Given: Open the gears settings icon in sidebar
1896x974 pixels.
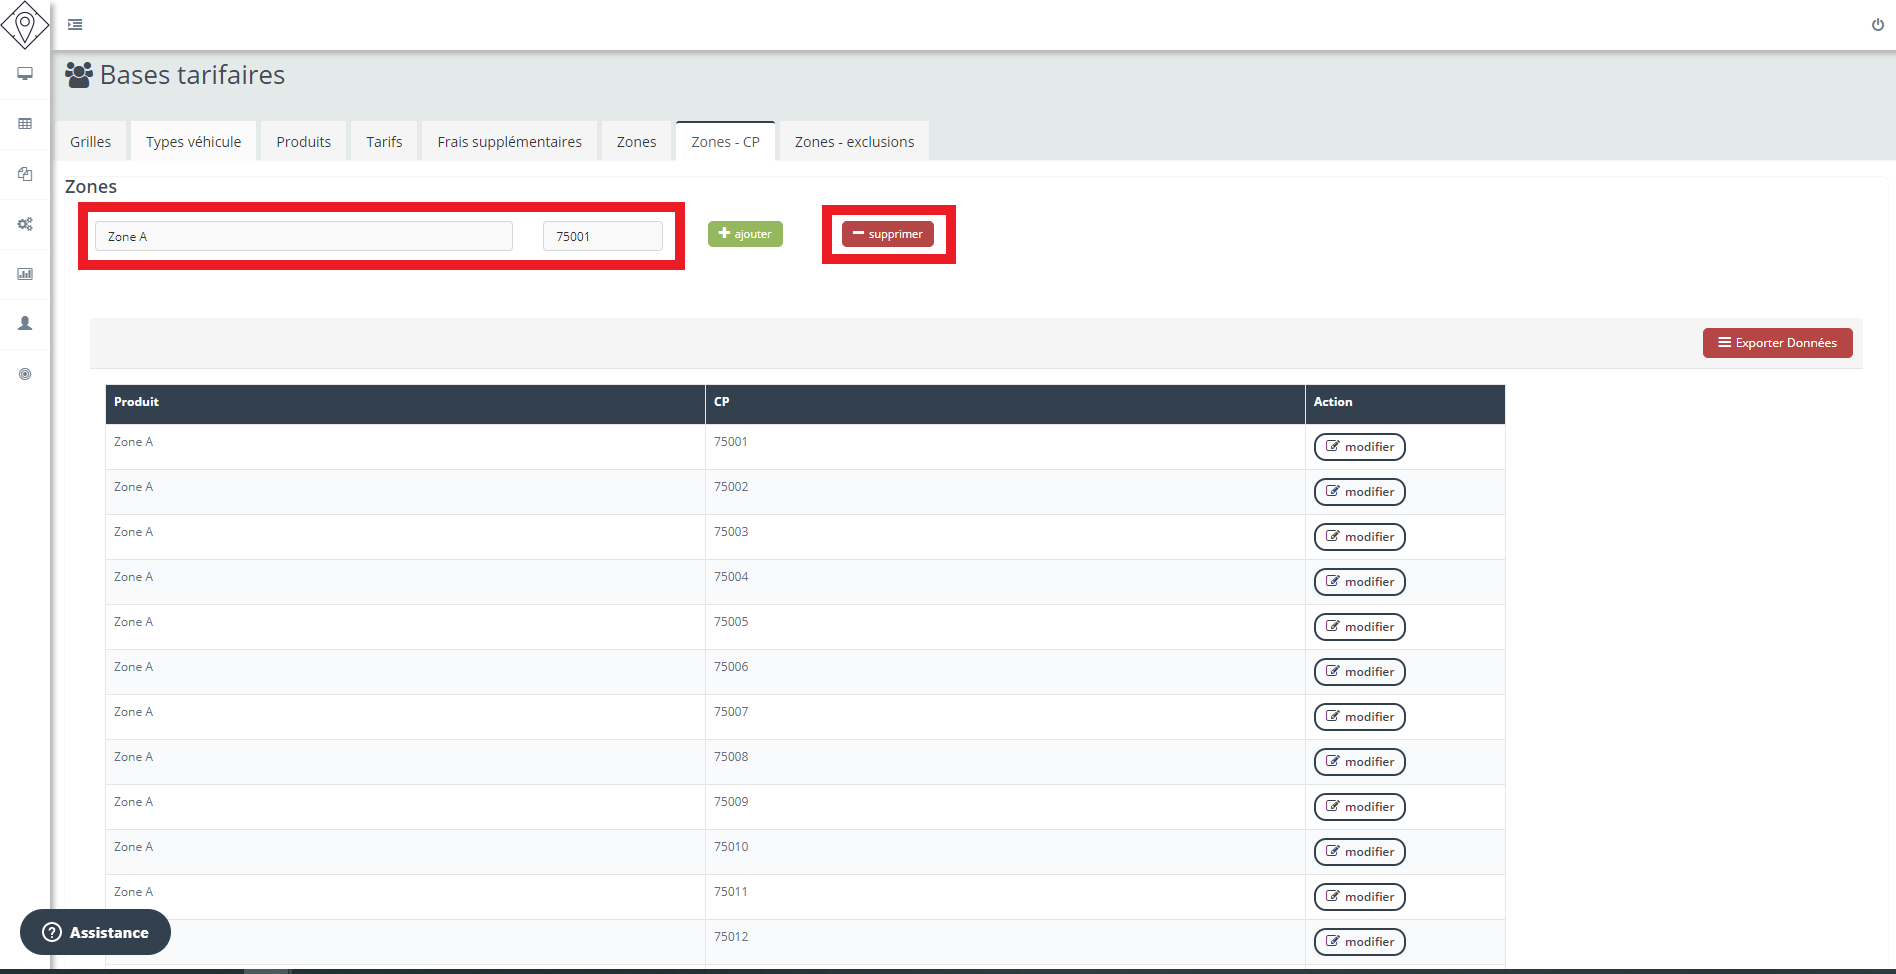Looking at the screenshot, I should [x=25, y=224].
